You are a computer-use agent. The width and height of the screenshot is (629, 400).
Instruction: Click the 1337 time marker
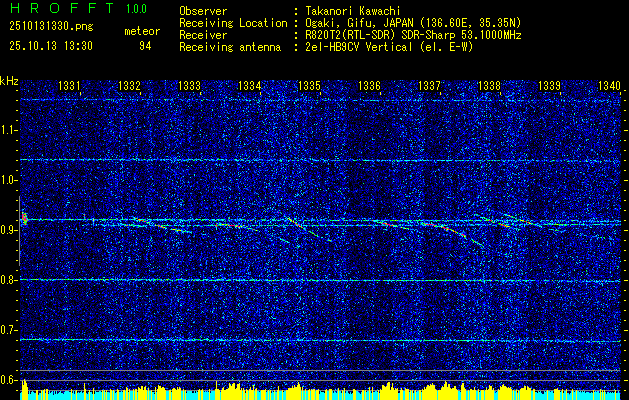click(429, 86)
